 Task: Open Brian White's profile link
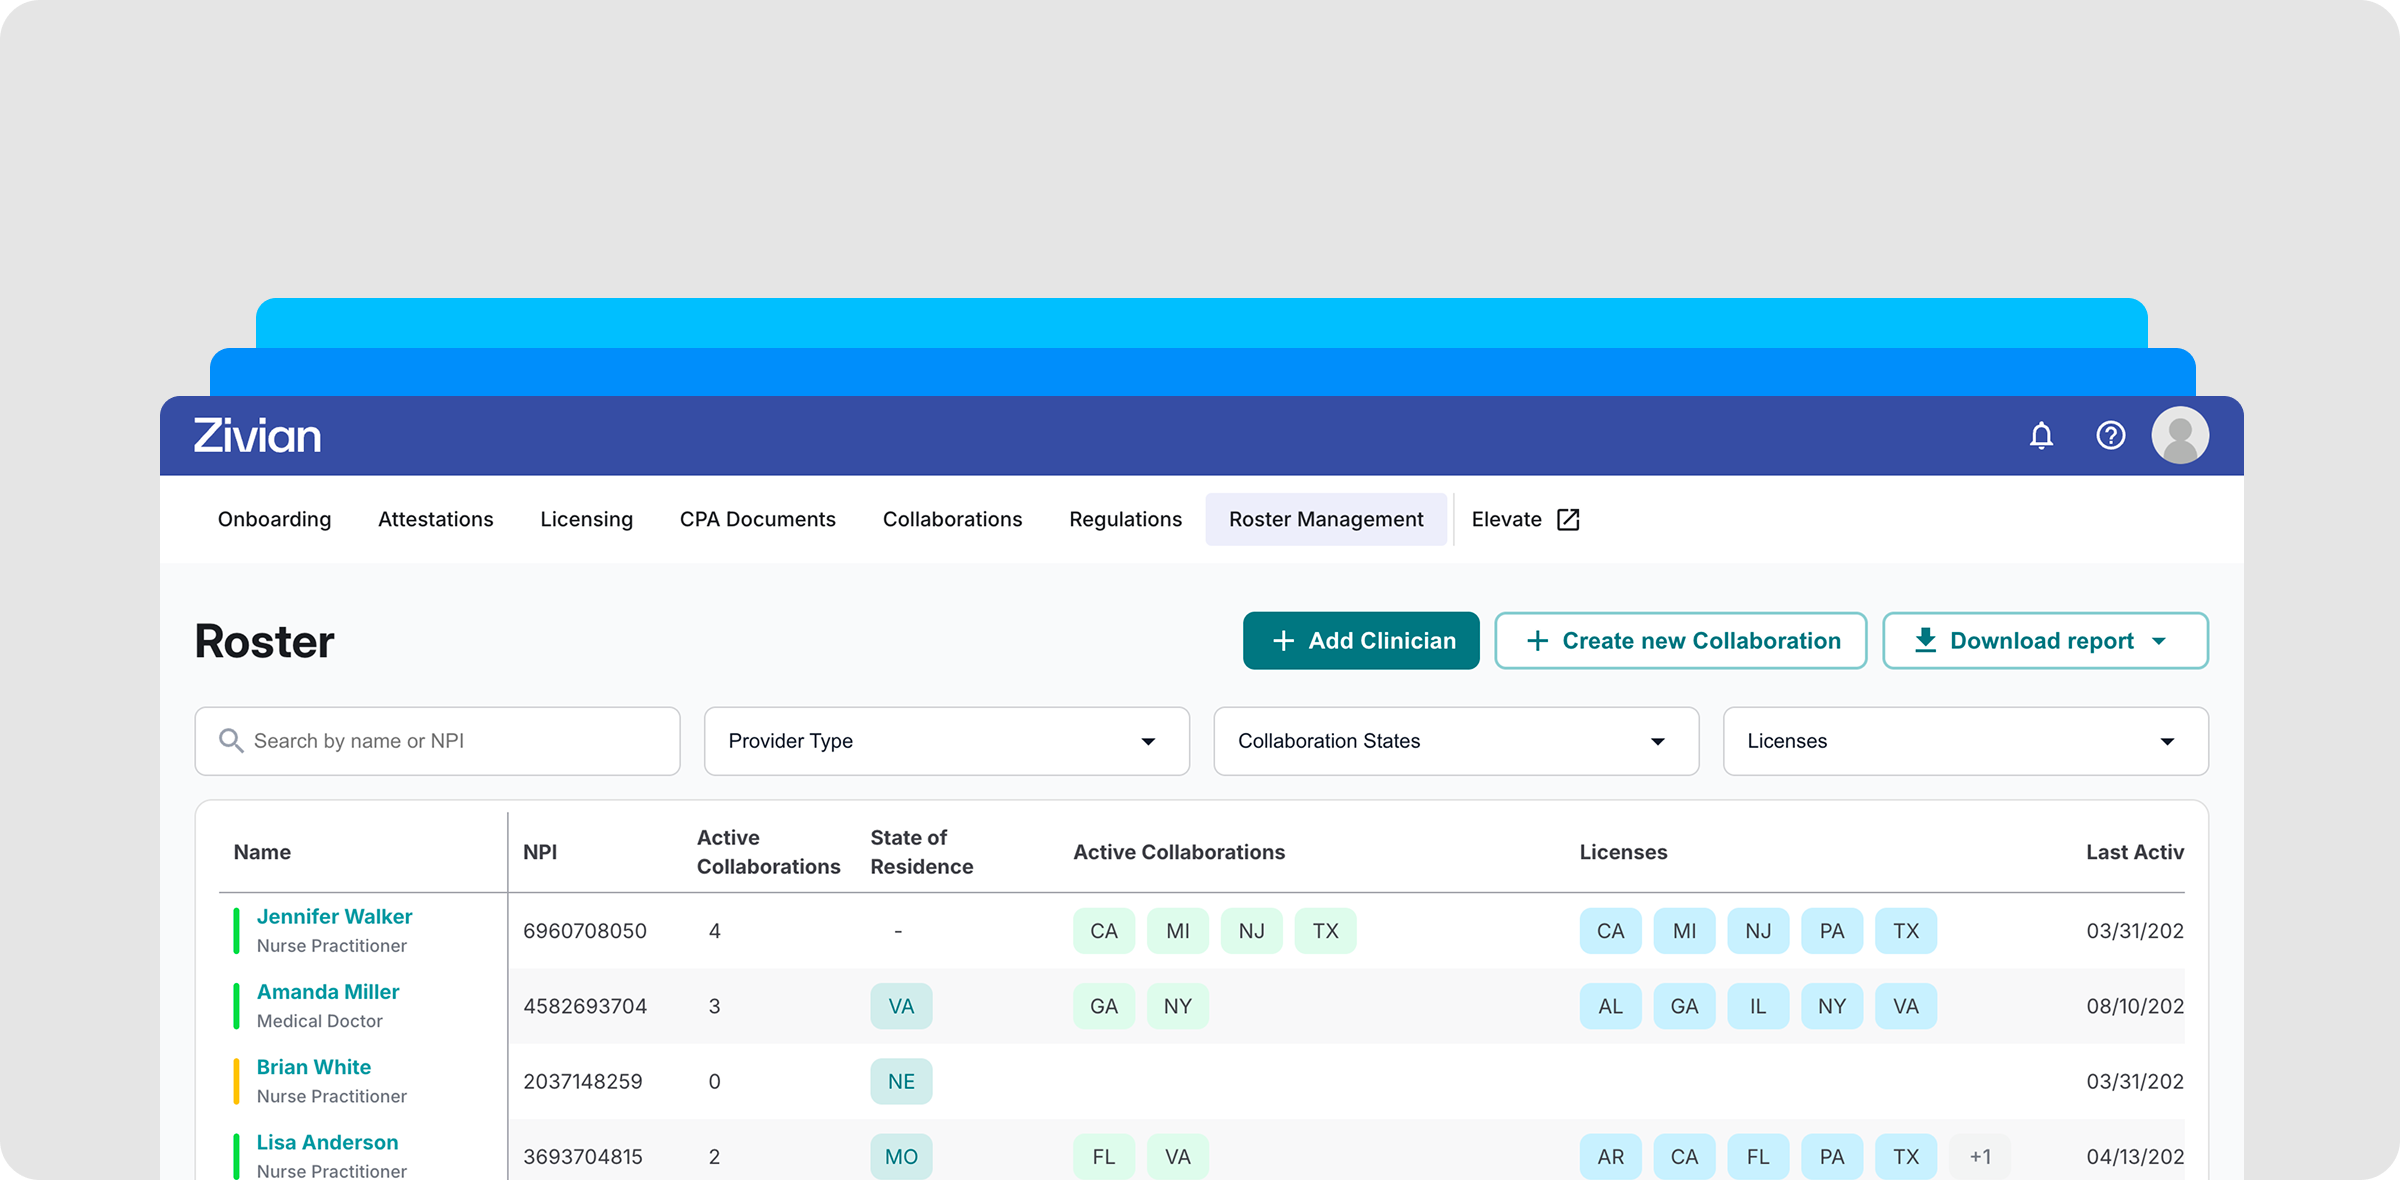pyautogui.click(x=314, y=1067)
